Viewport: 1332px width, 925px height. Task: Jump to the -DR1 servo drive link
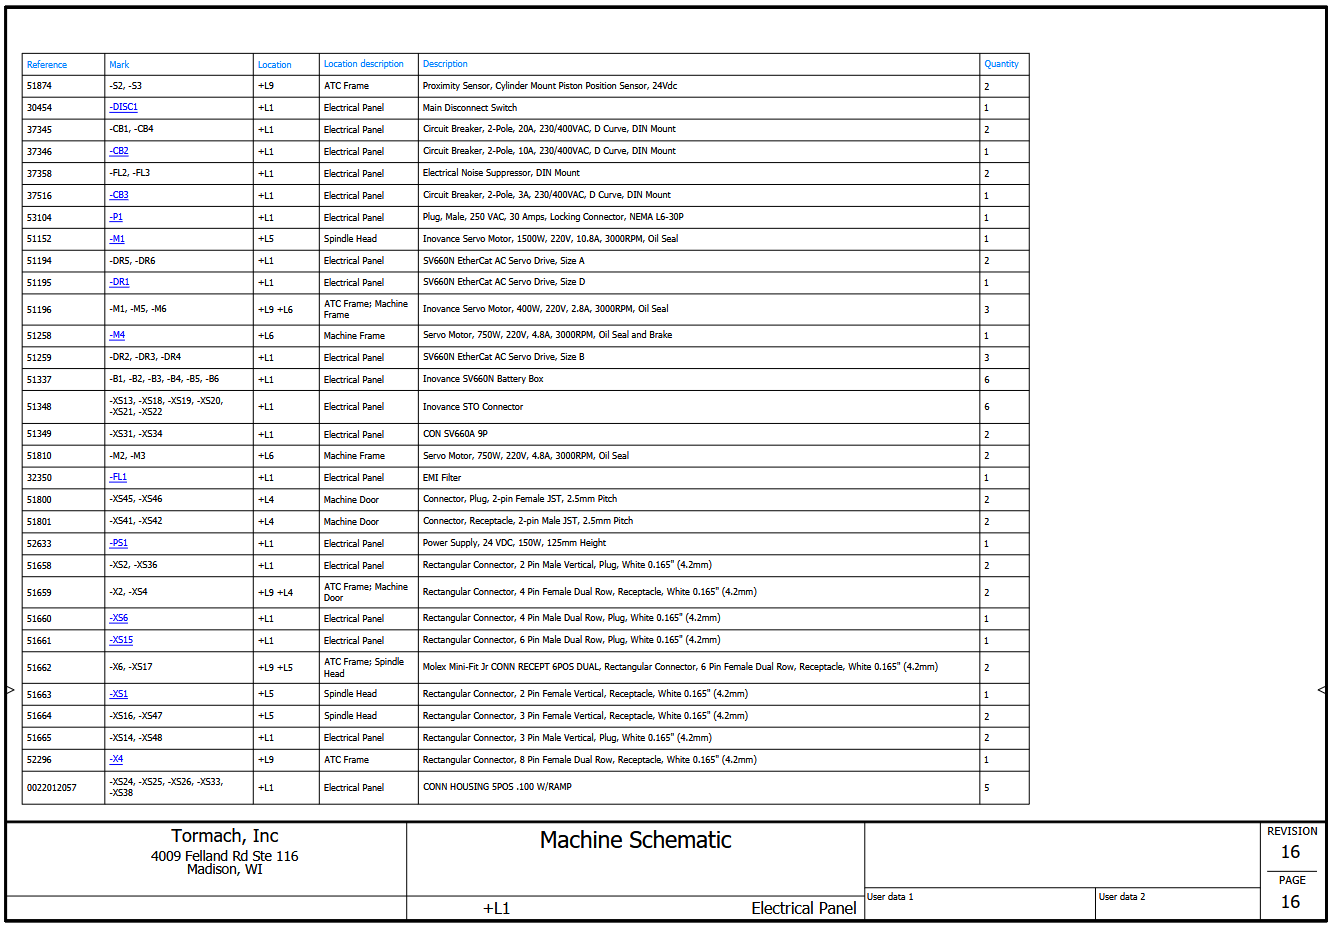(x=120, y=282)
